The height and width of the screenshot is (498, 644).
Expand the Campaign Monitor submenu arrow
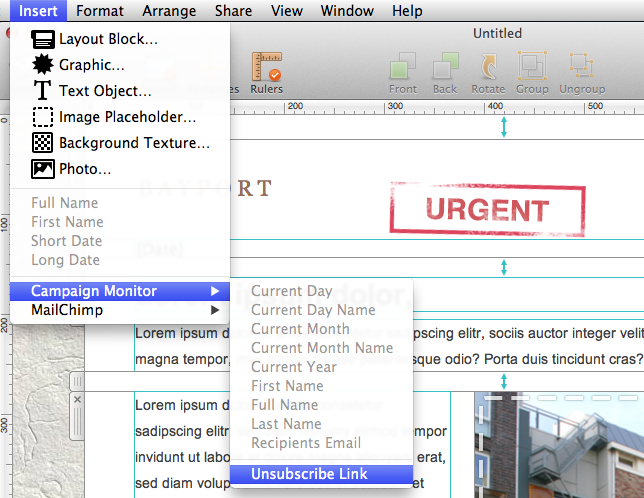(x=214, y=291)
